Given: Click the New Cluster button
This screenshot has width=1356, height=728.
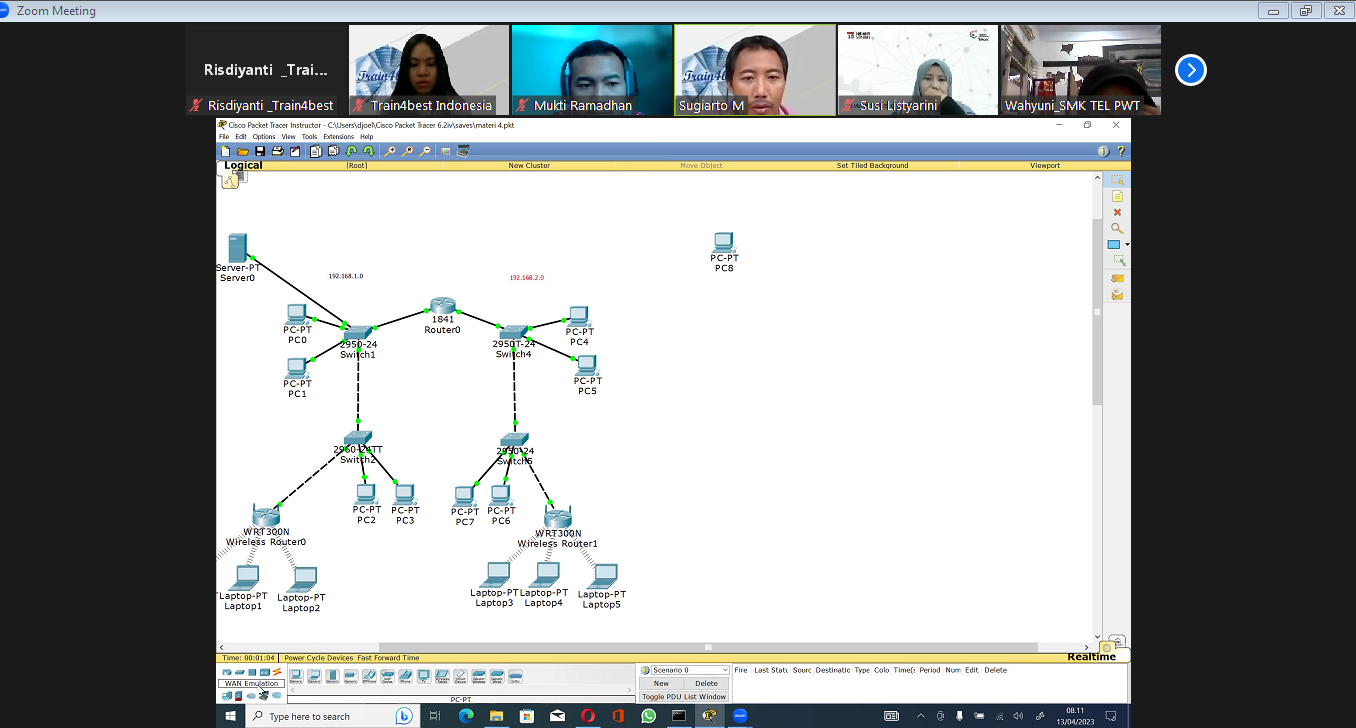Looking at the screenshot, I should (529, 165).
